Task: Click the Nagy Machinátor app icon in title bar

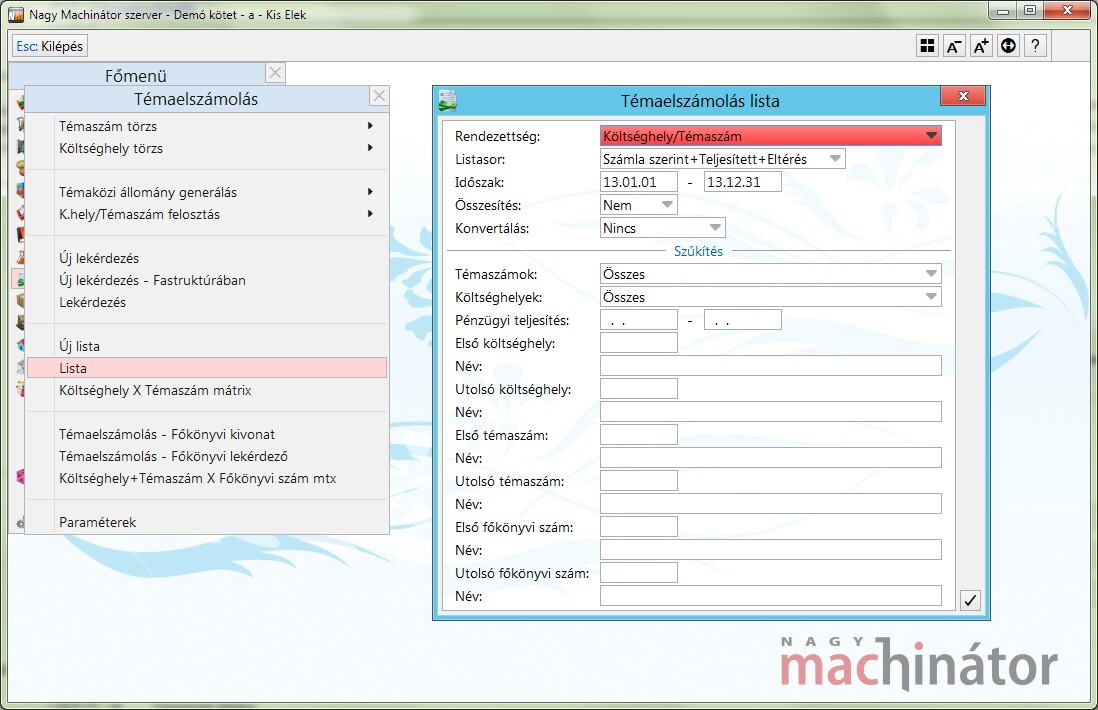Action: tap(15, 15)
